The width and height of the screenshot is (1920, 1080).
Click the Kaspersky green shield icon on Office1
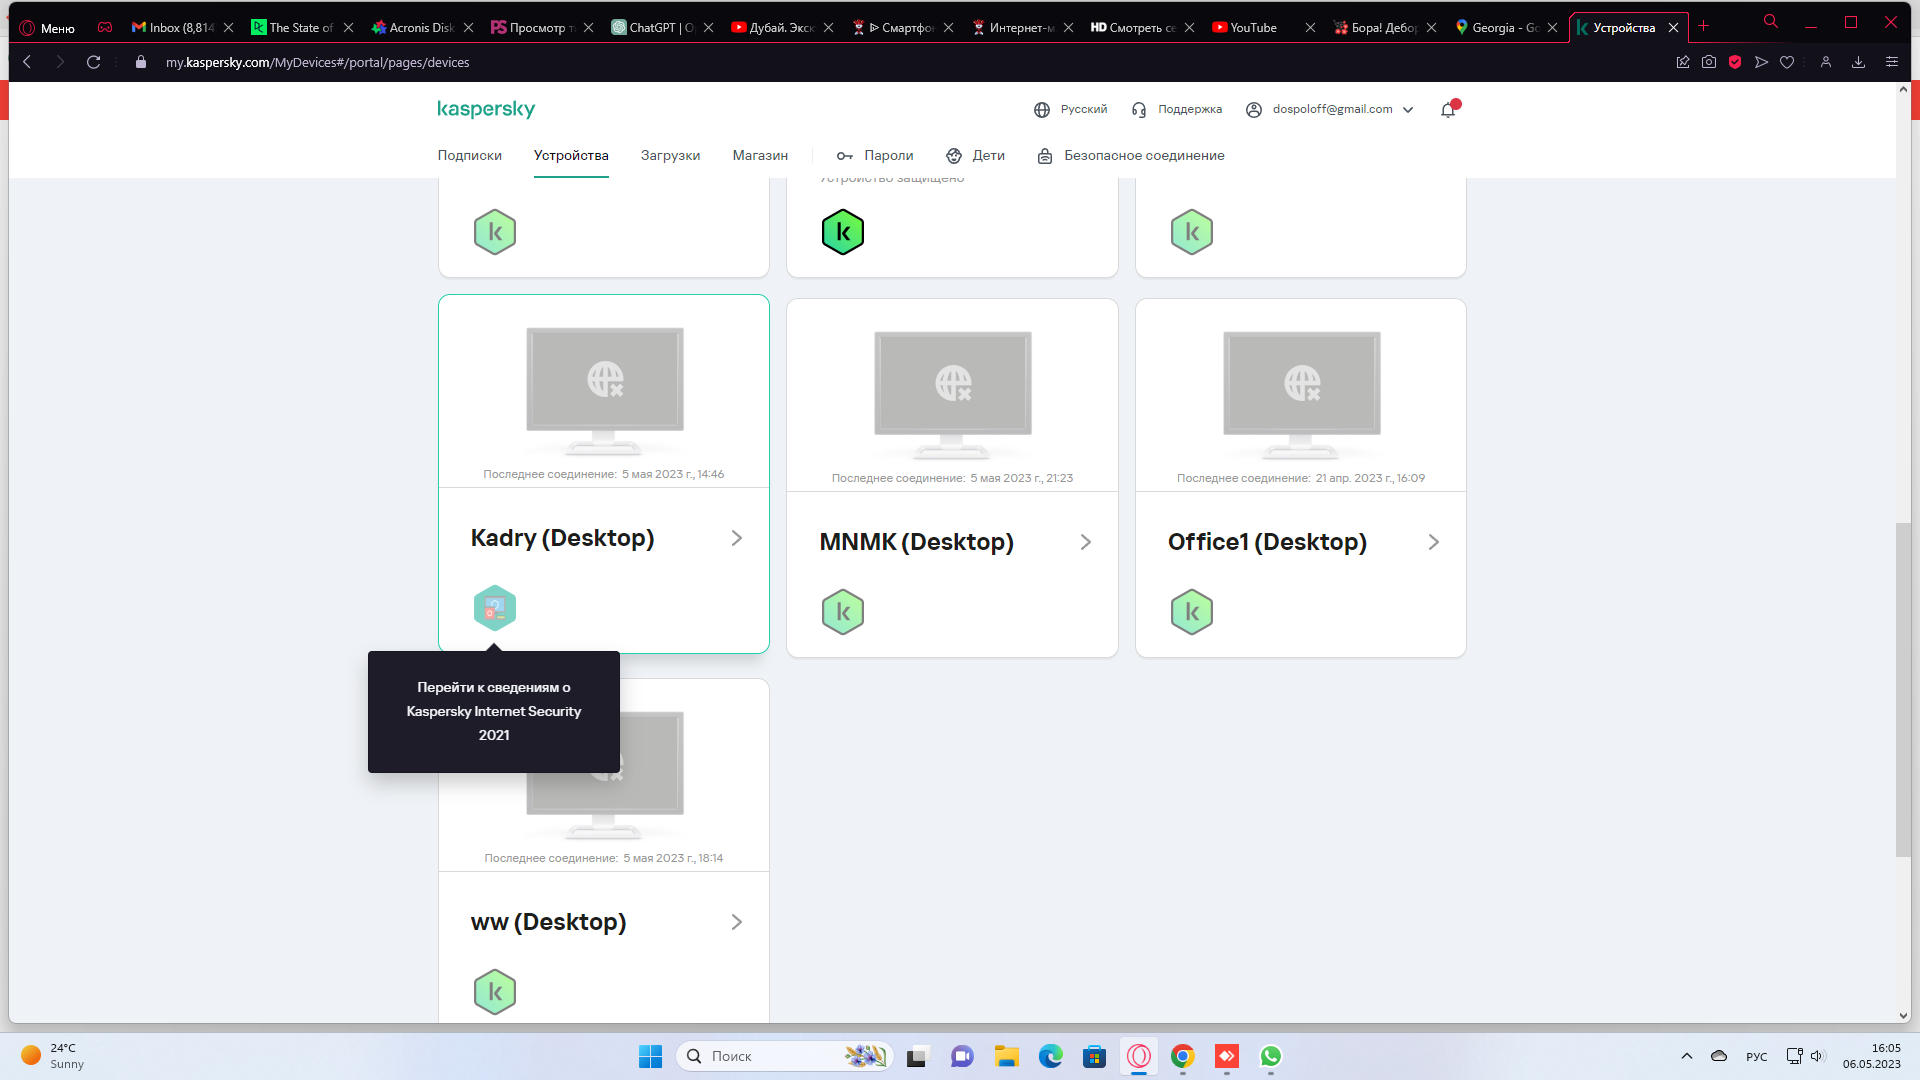pyautogui.click(x=1191, y=611)
